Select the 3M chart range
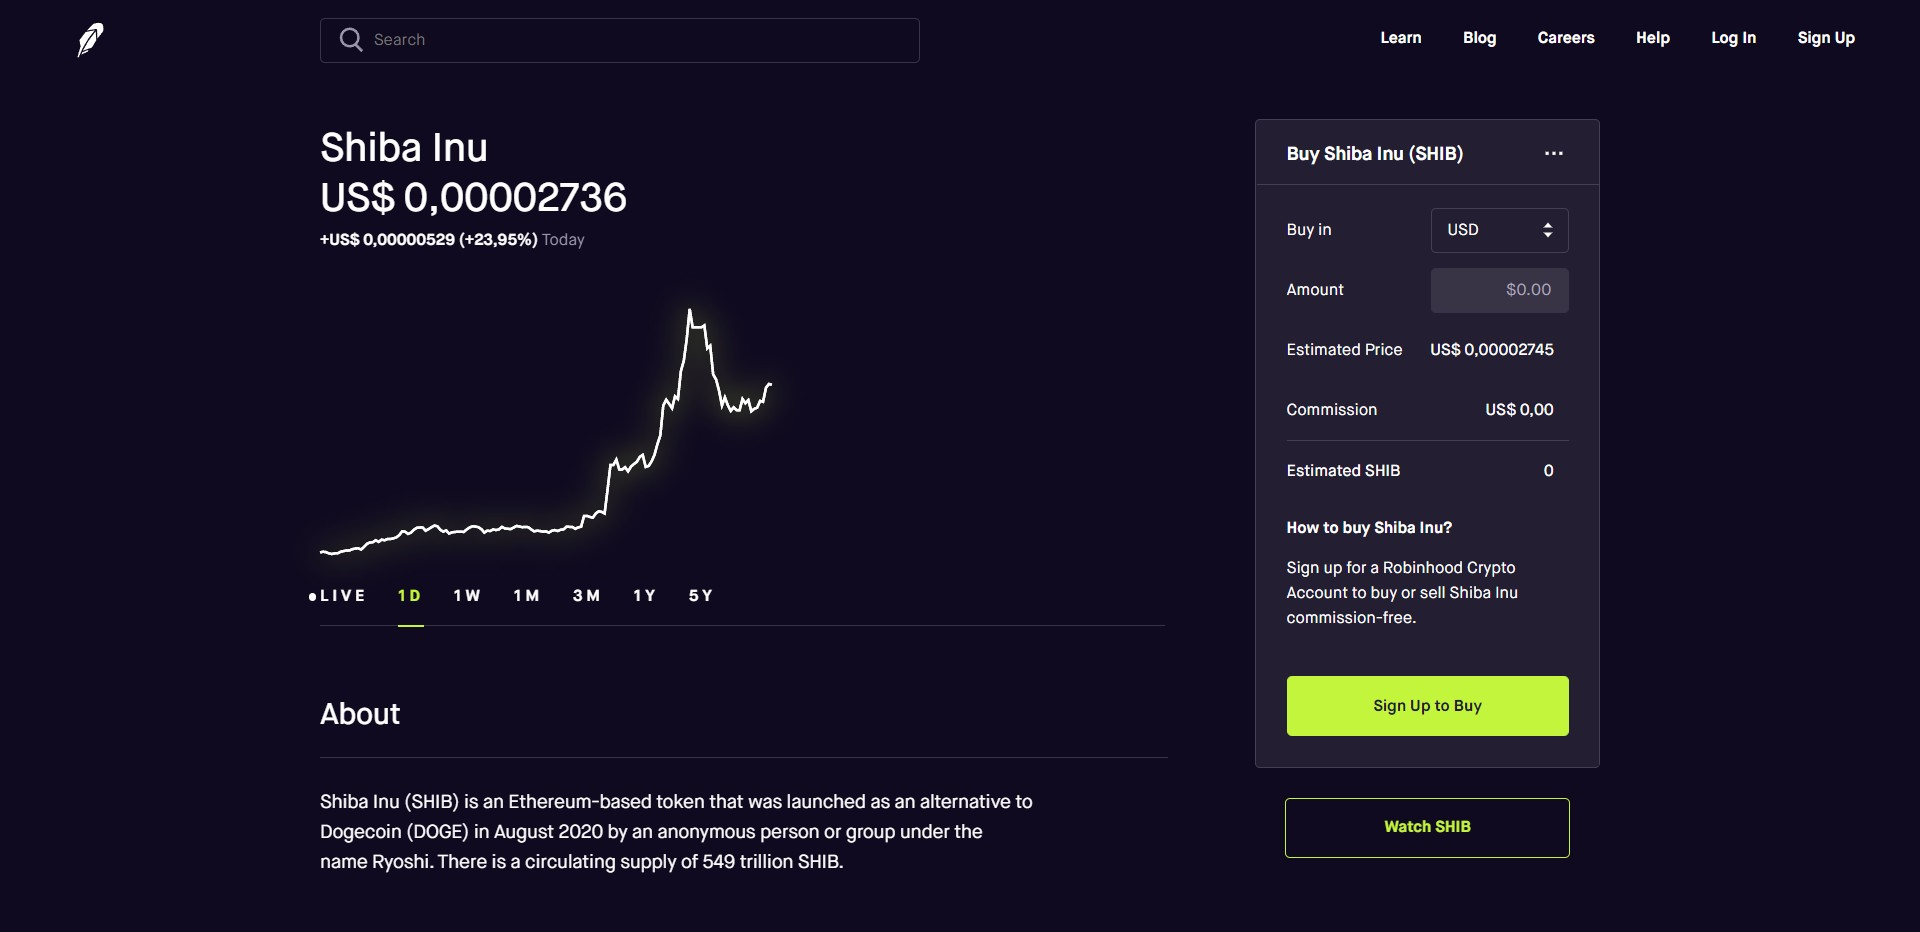This screenshot has height=932, width=1920. pos(587,596)
